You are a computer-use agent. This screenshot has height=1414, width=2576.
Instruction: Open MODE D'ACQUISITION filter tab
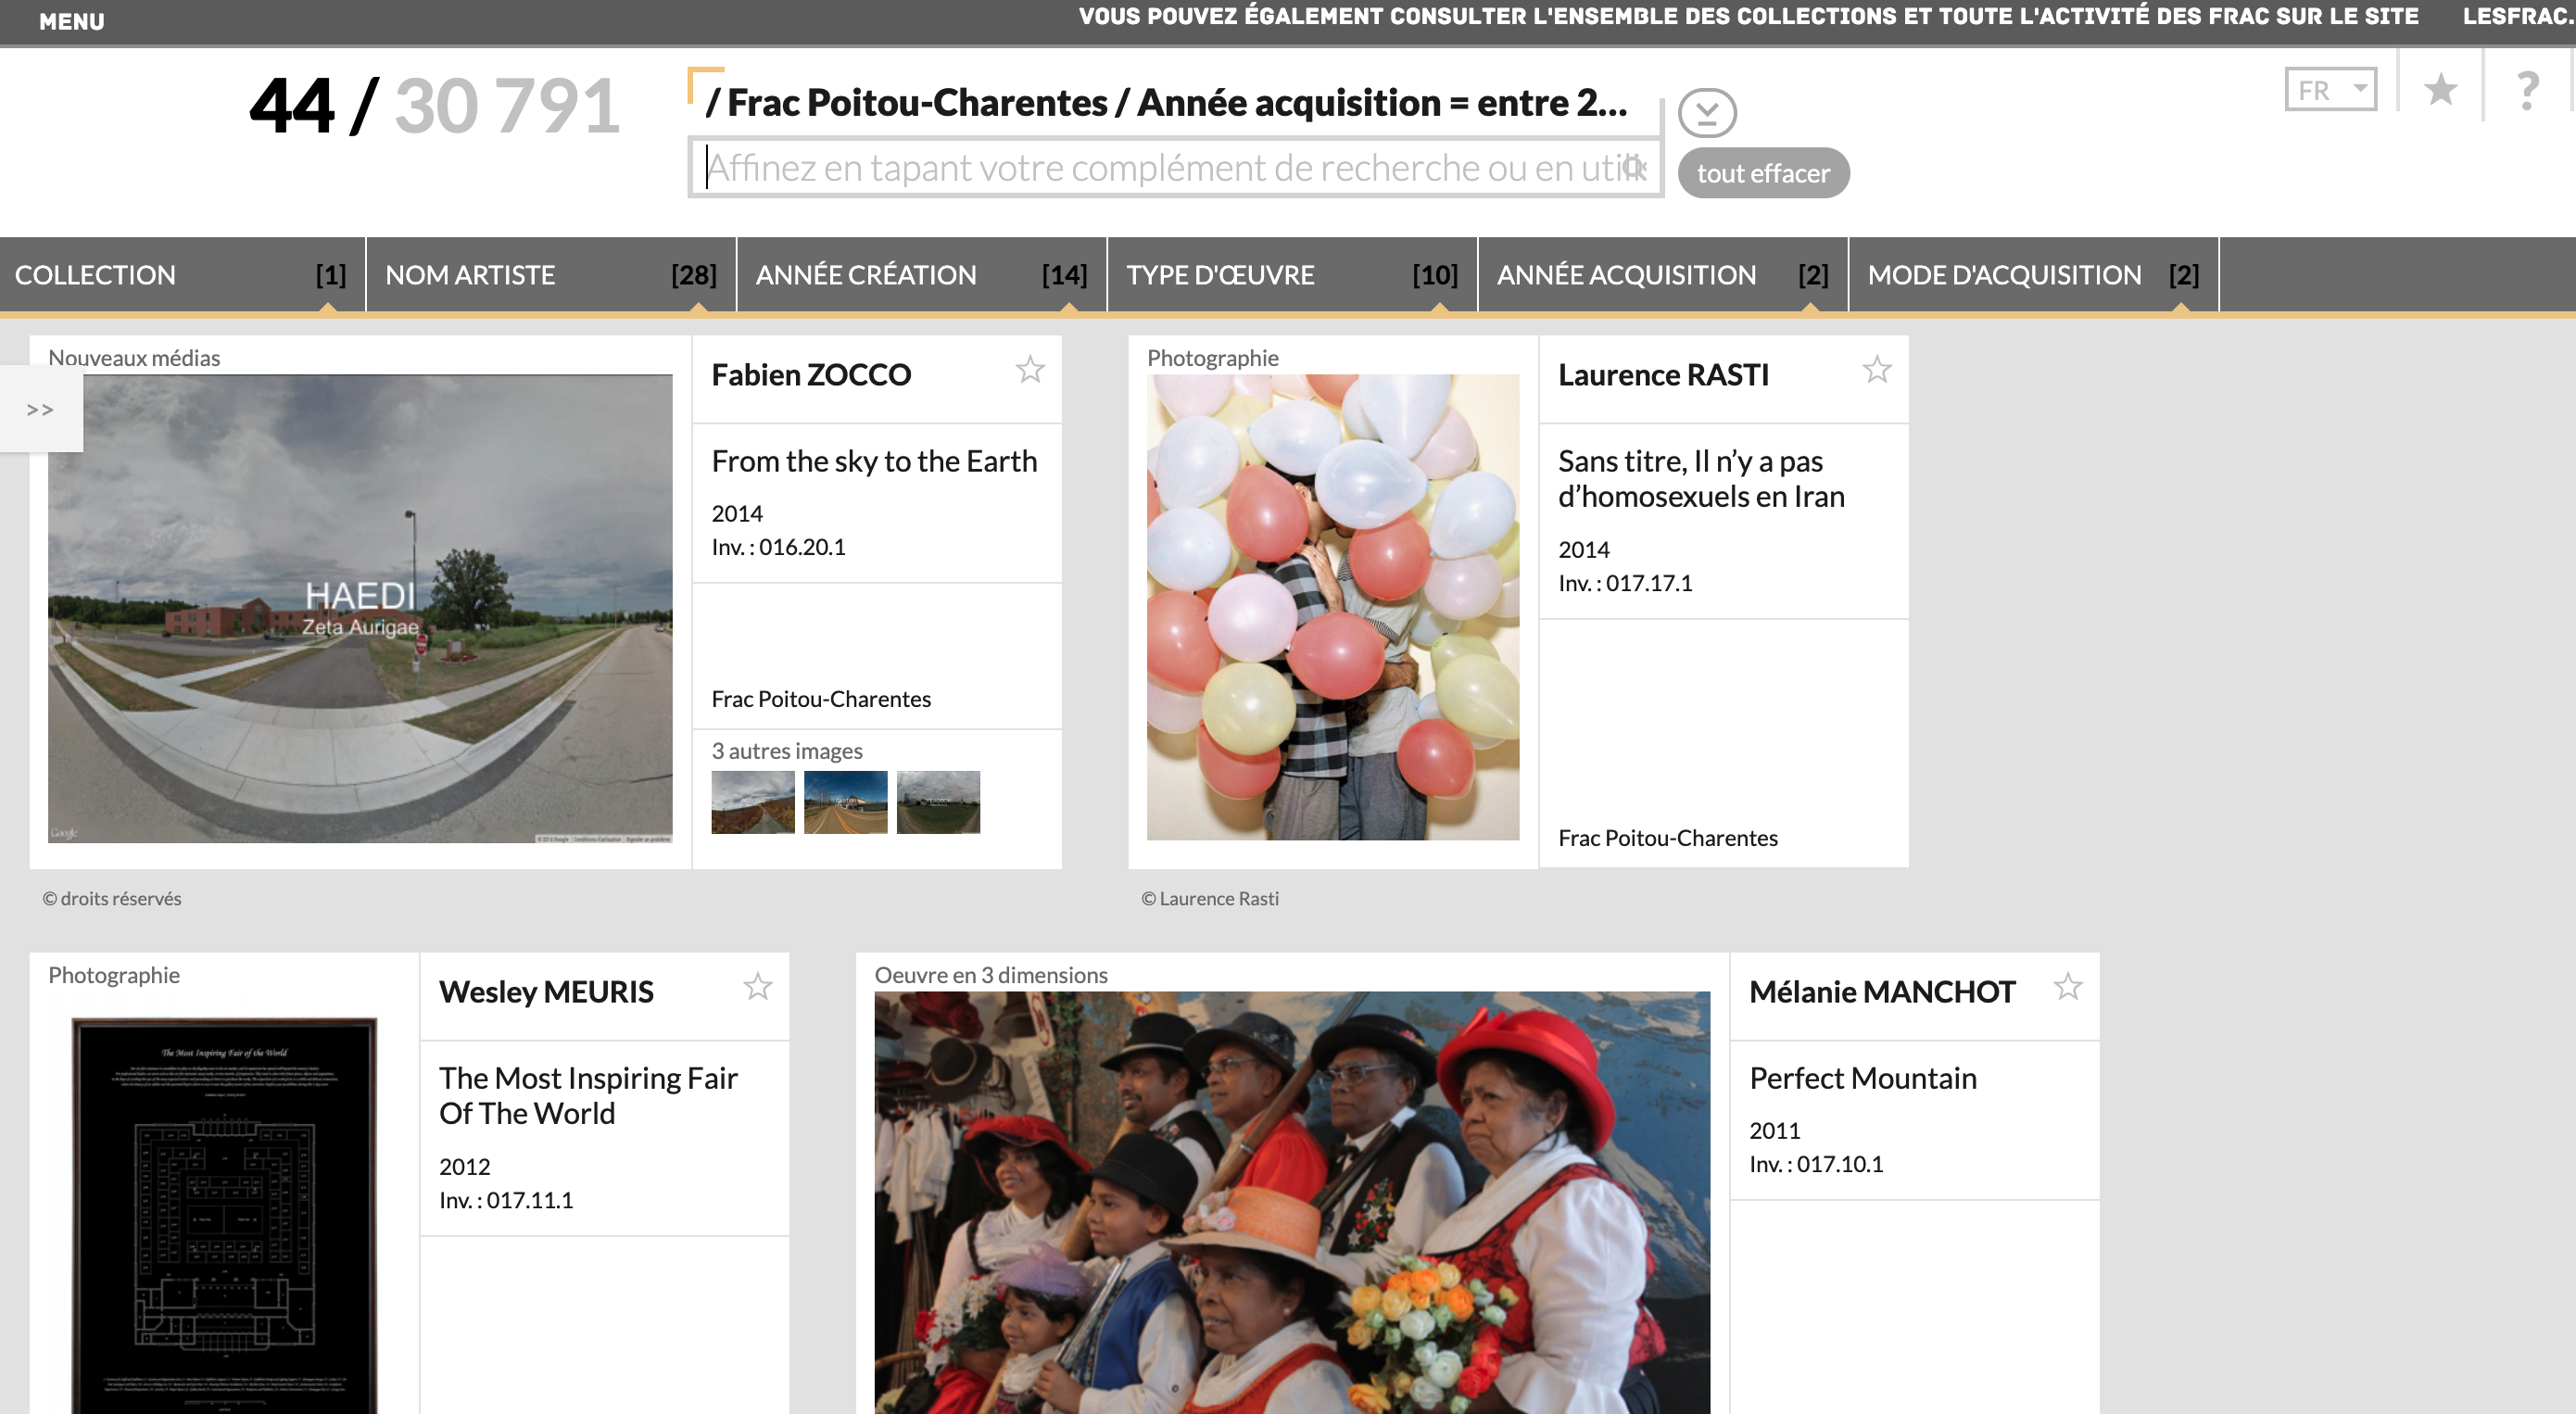click(2033, 275)
